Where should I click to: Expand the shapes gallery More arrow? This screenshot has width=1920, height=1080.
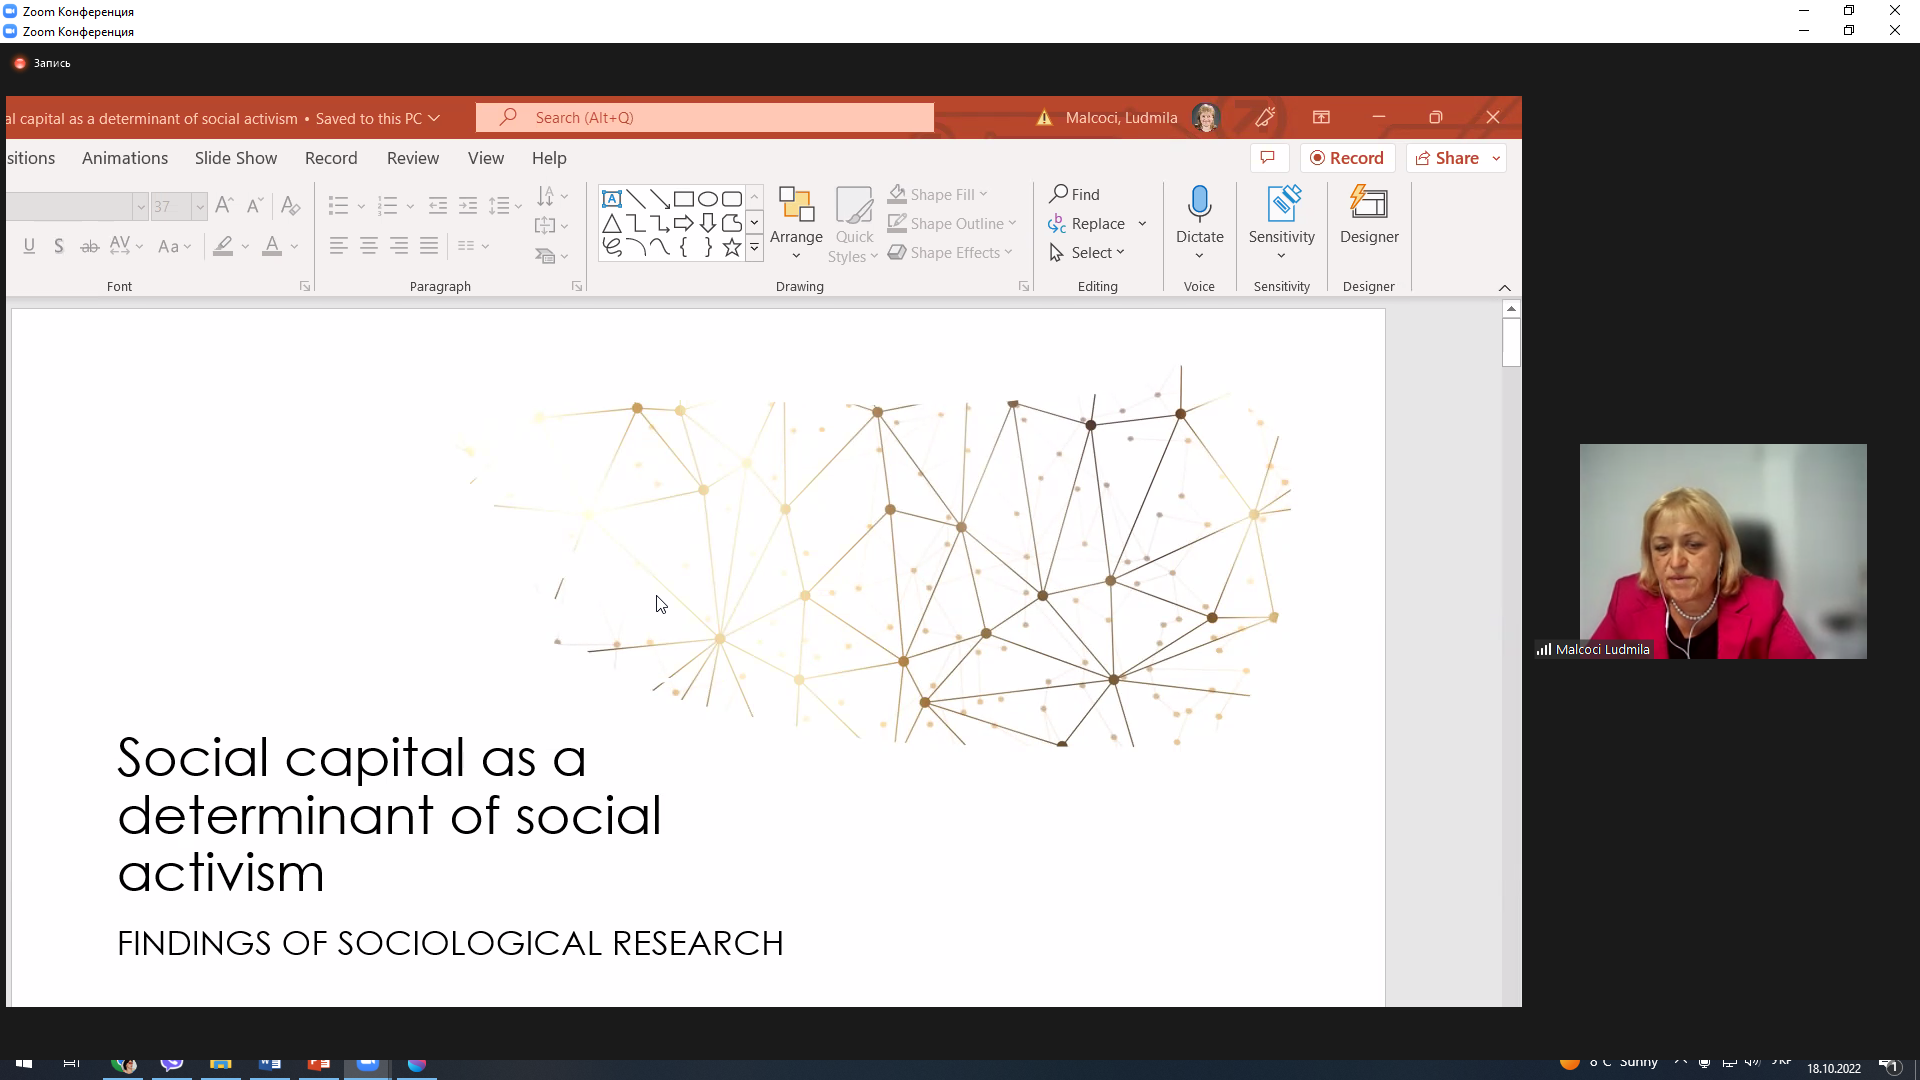pos(754,247)
